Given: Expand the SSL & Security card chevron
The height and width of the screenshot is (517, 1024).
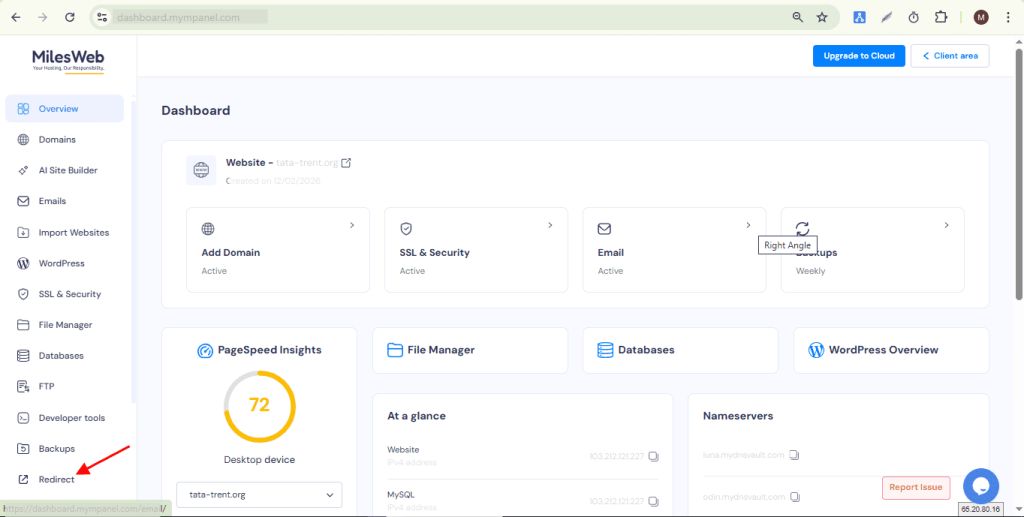Looking at the screenshot, I should (550, 226).
